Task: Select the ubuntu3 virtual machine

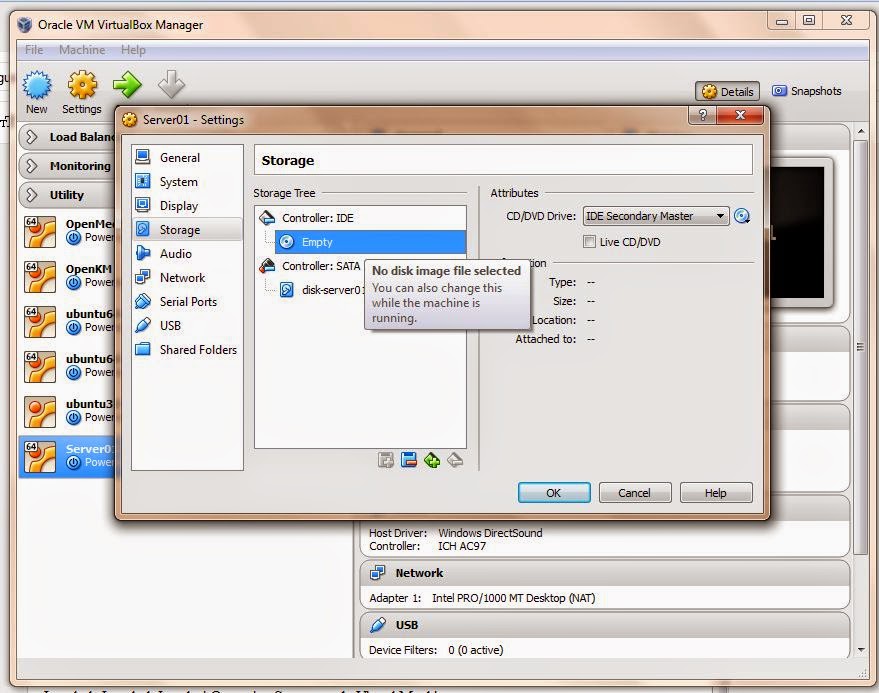Action: [67, 412]
